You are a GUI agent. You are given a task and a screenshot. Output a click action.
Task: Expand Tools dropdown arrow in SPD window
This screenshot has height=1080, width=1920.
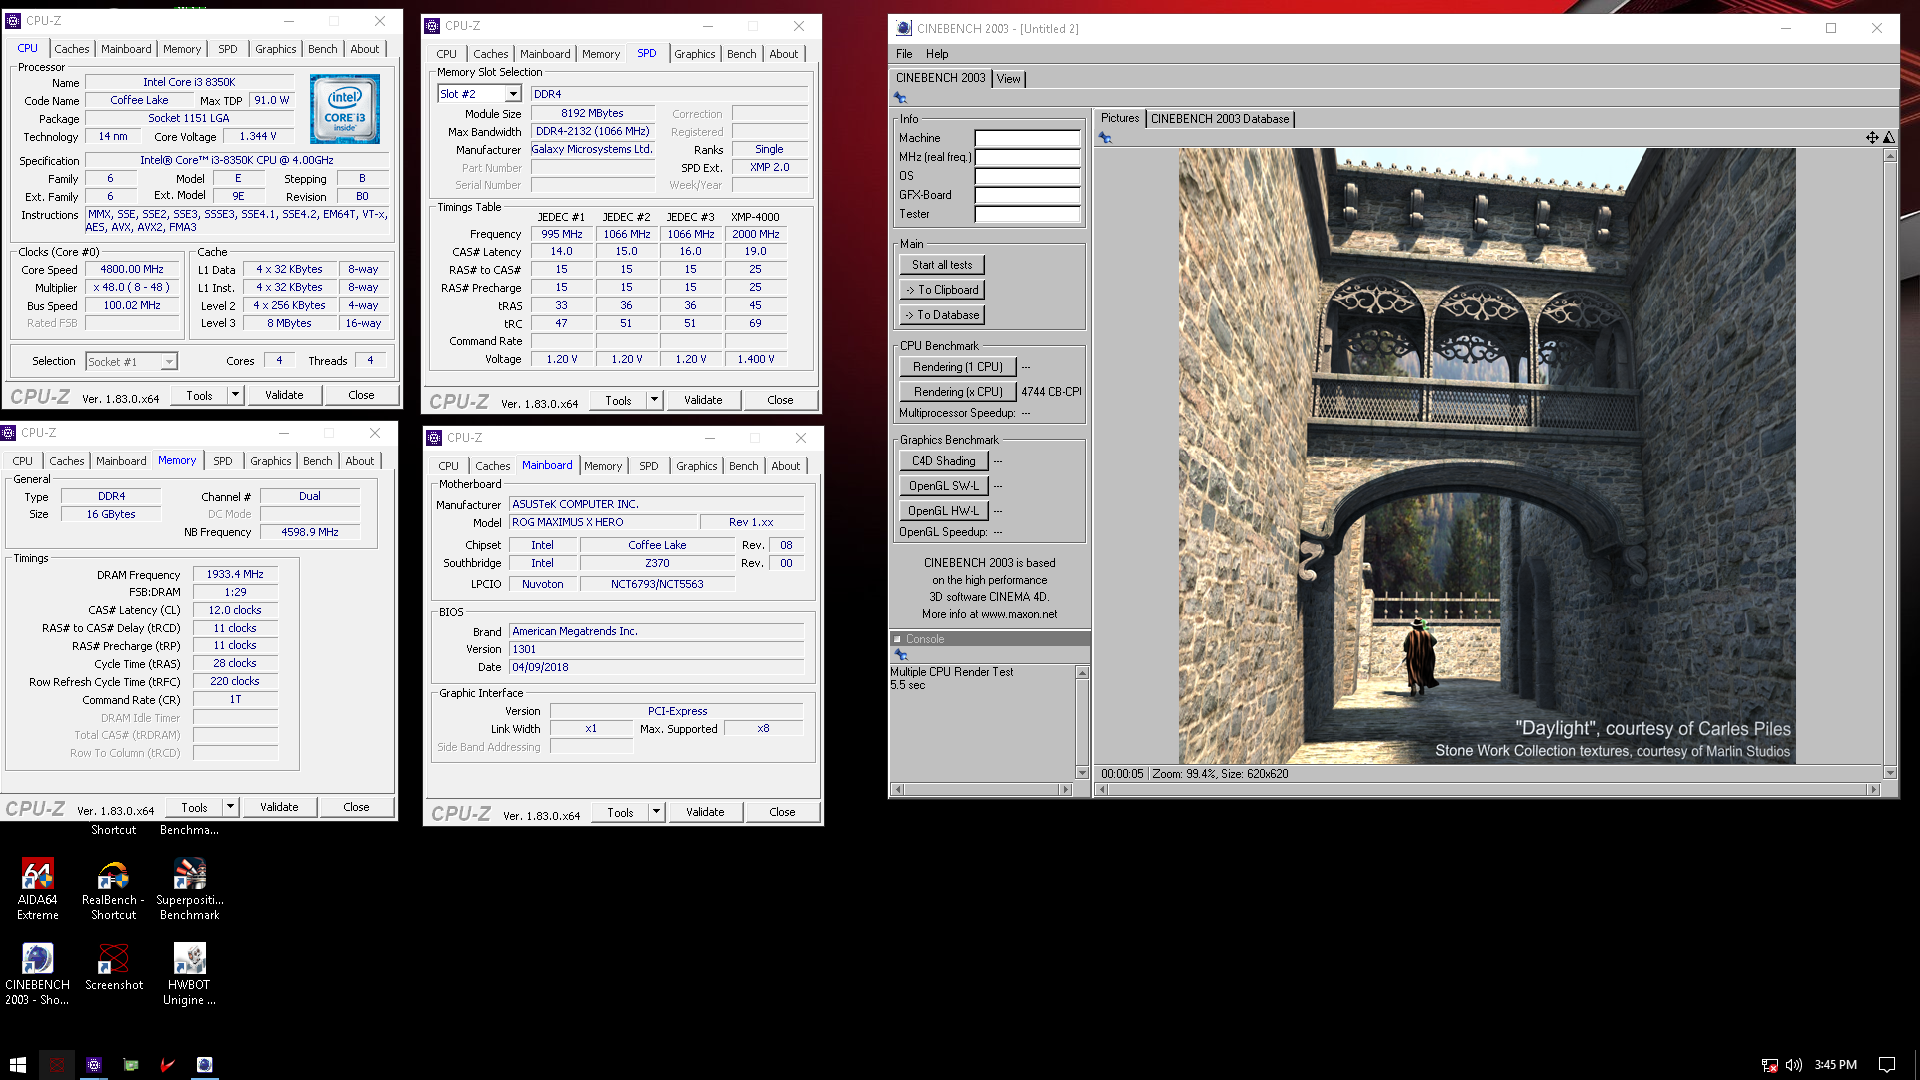(x=654, y=400)
